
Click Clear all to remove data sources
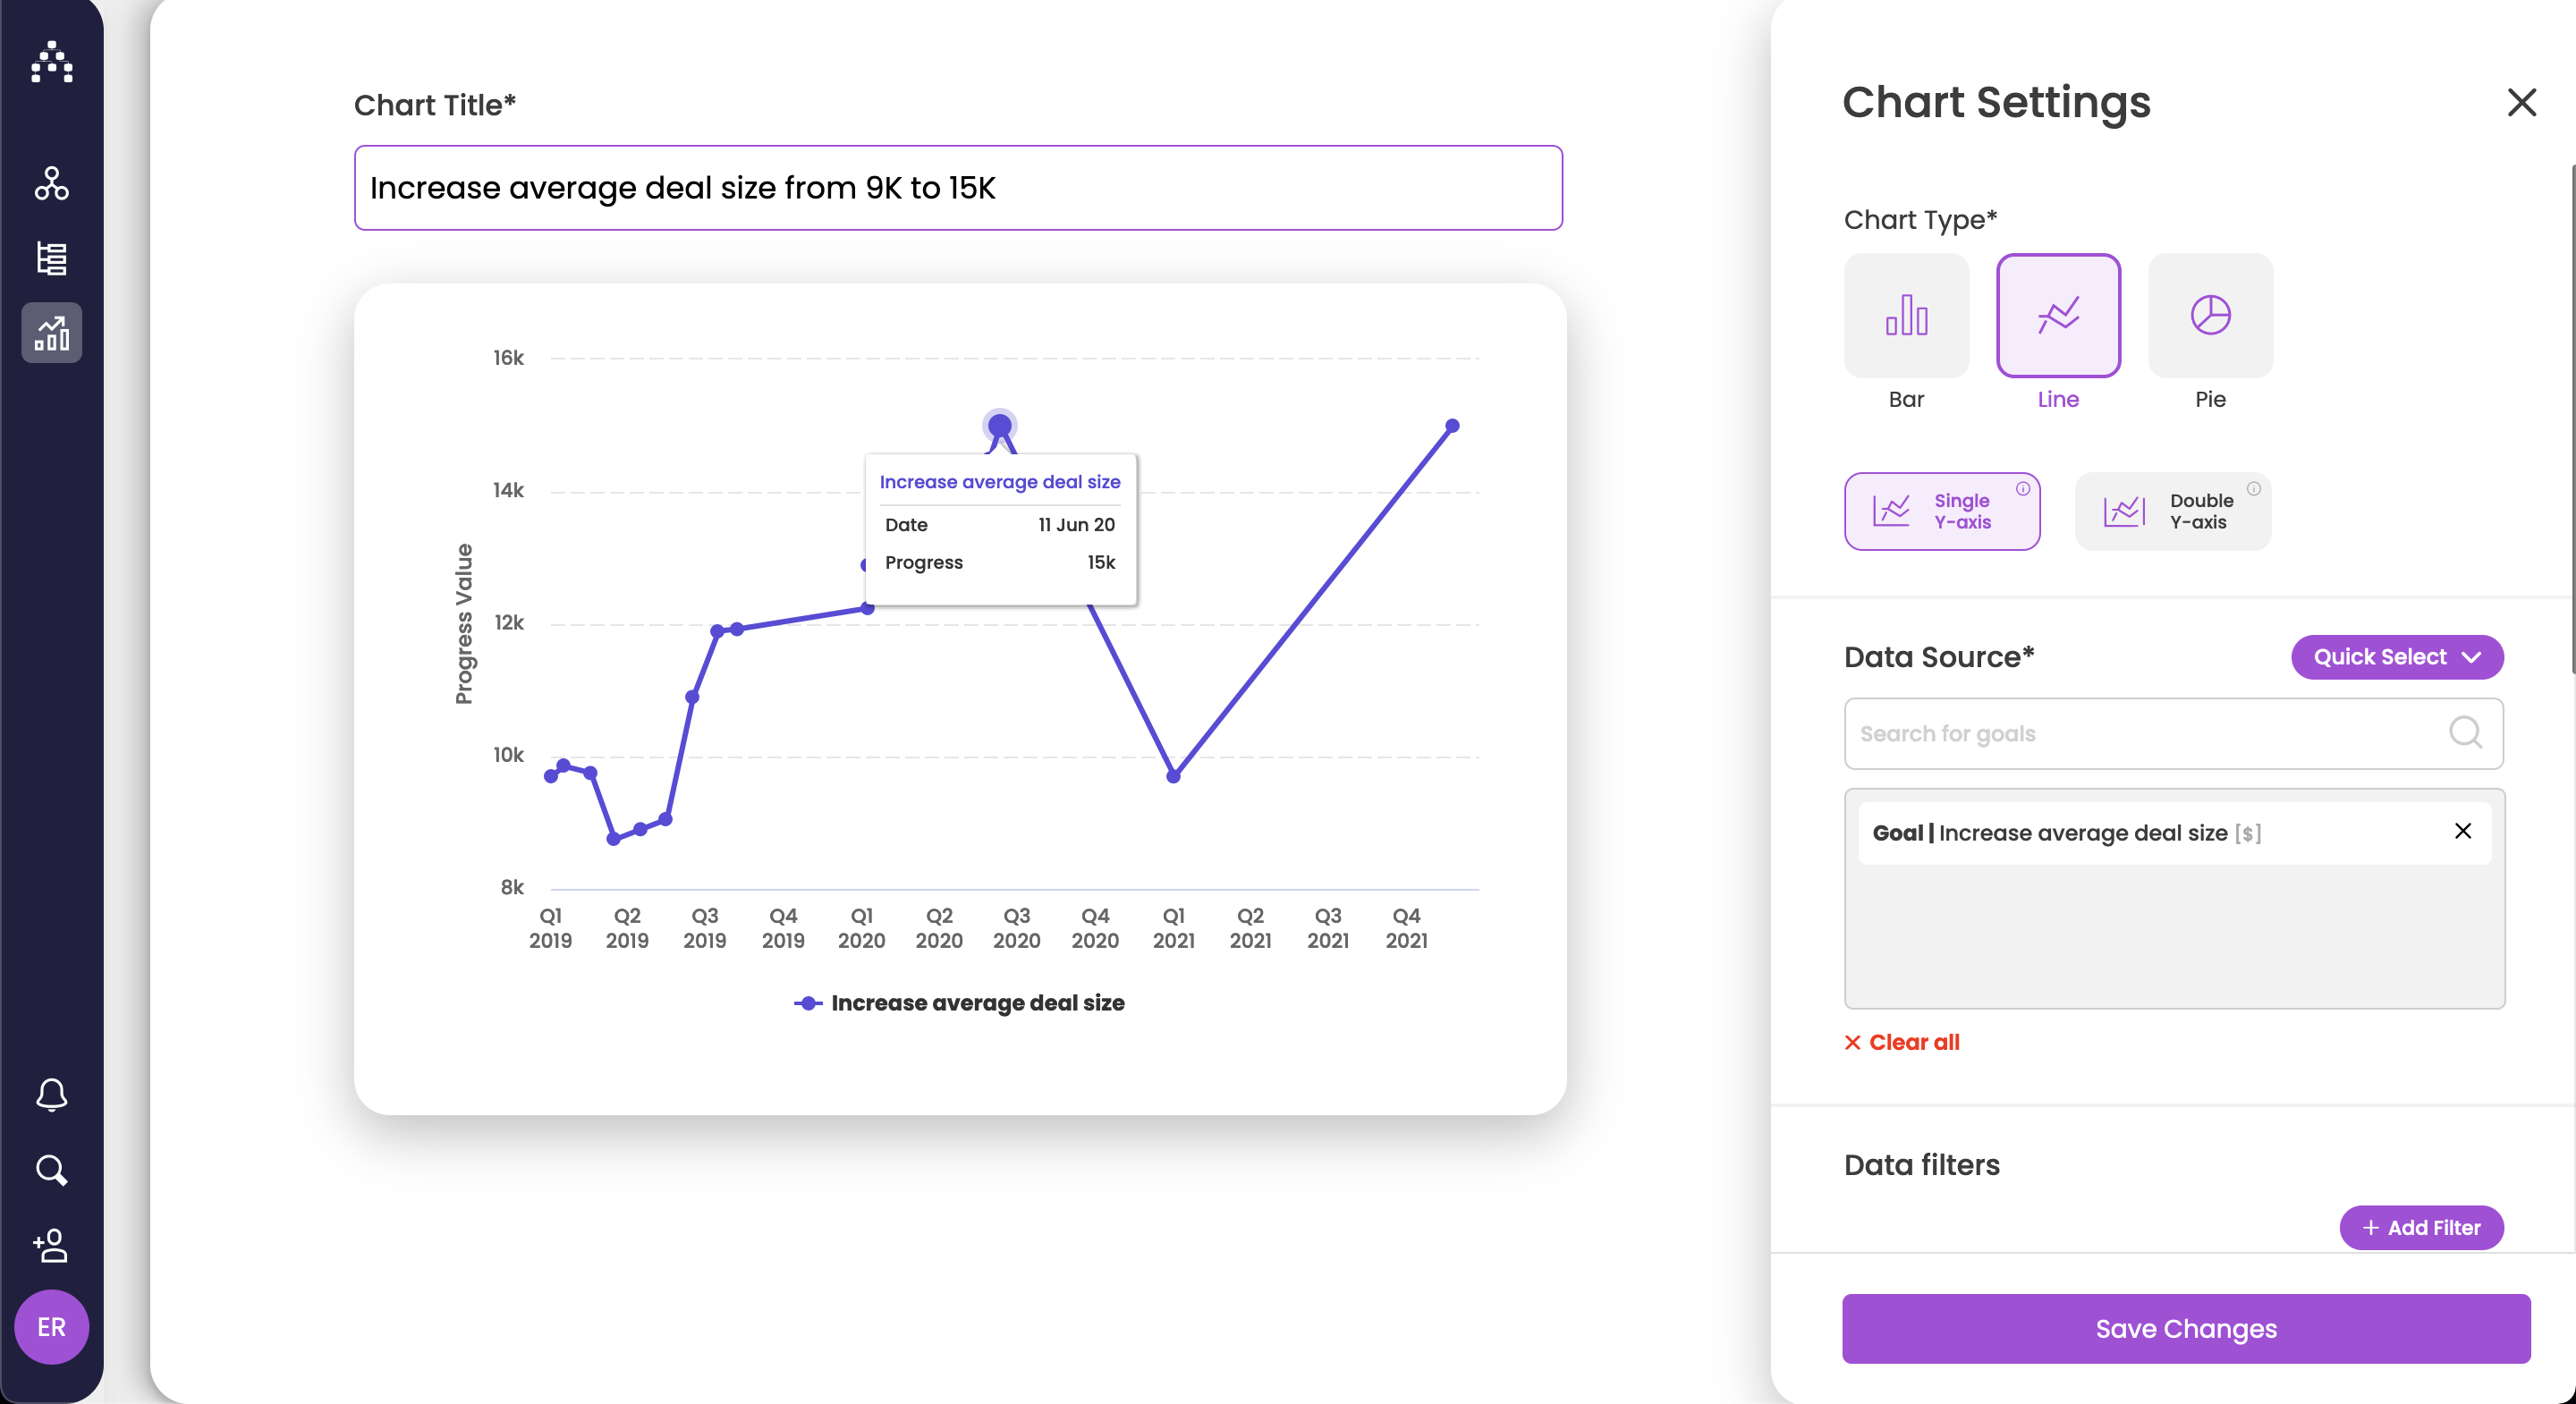(x=1901, y=1042)
